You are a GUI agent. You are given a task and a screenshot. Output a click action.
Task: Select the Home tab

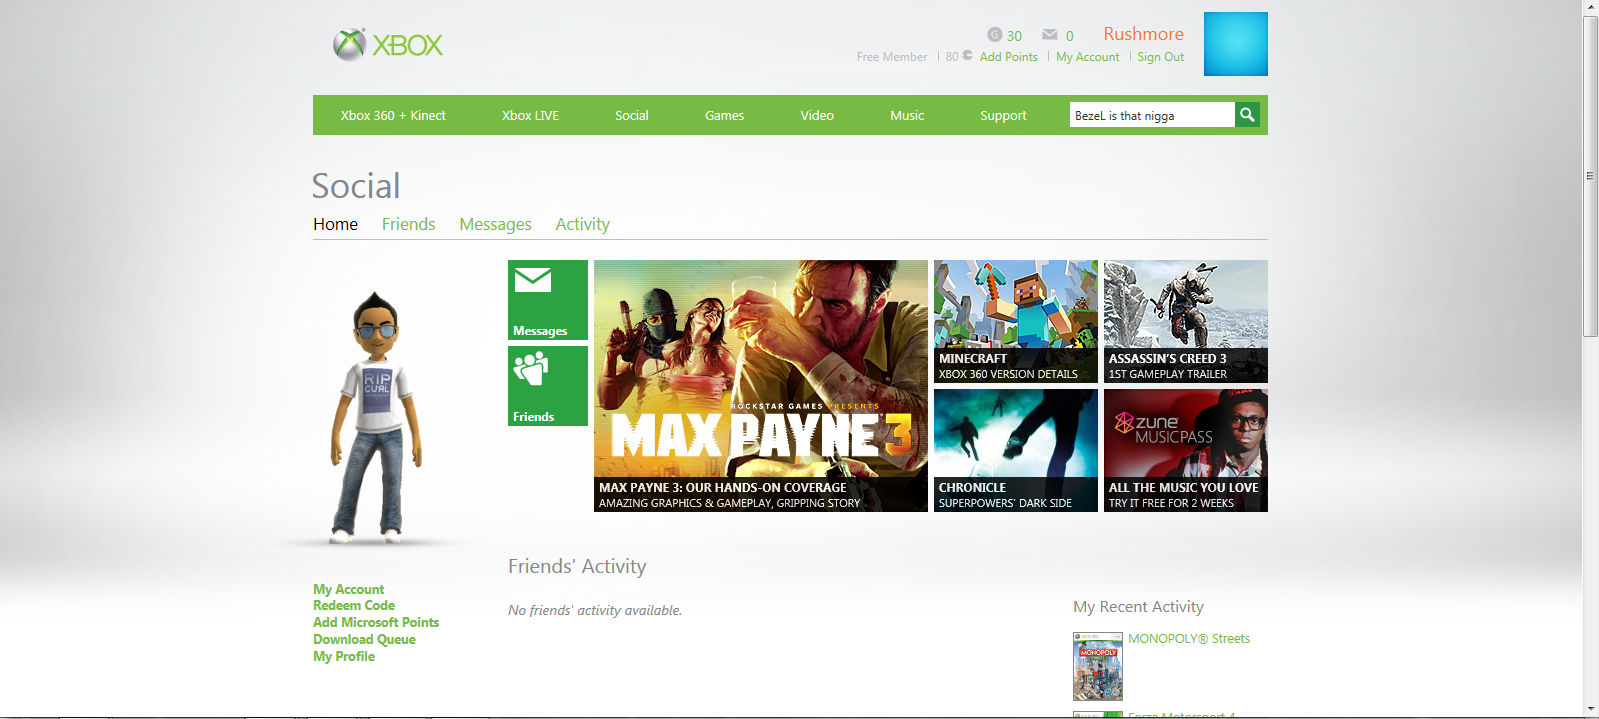tap(335, 224)
